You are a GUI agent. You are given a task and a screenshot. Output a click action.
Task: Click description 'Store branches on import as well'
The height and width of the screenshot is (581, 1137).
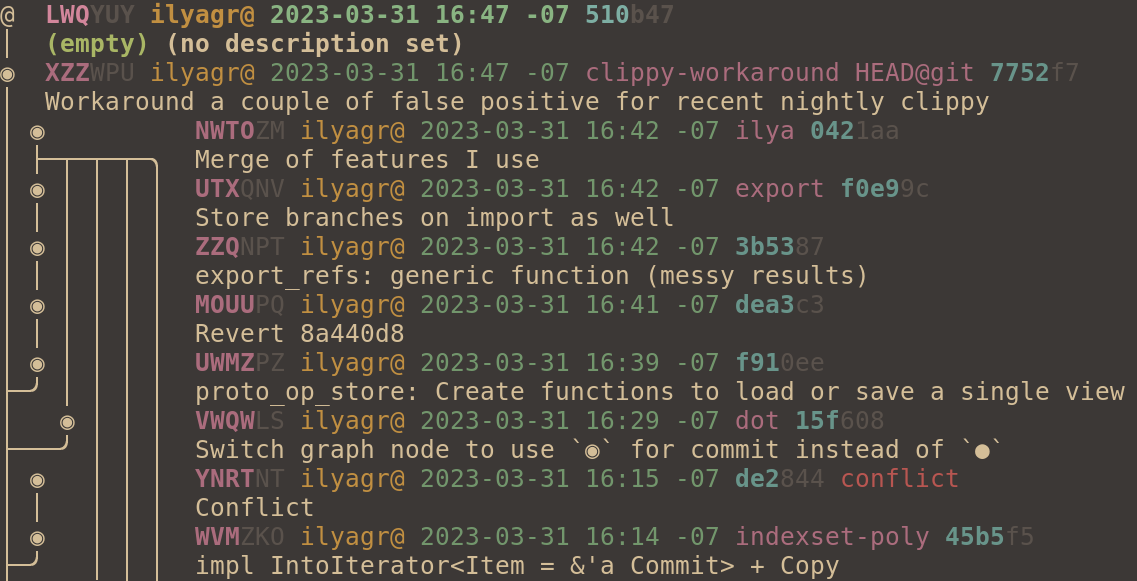click(x=434, y=218)
